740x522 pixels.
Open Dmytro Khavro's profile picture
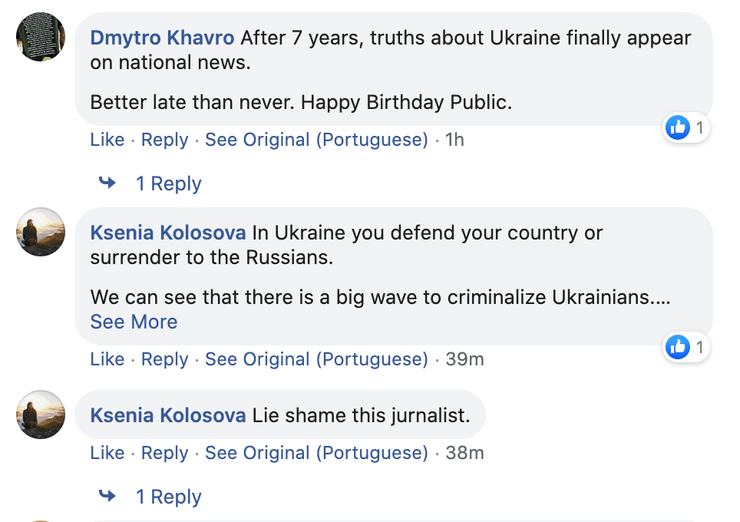pos(41,38)
